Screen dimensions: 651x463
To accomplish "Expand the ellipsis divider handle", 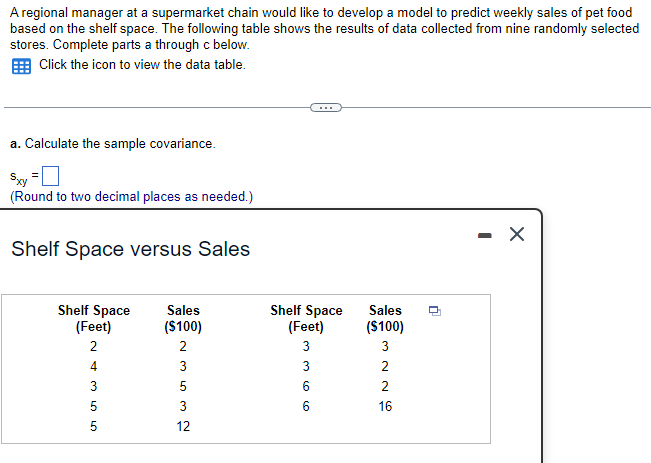I will 325,105.
